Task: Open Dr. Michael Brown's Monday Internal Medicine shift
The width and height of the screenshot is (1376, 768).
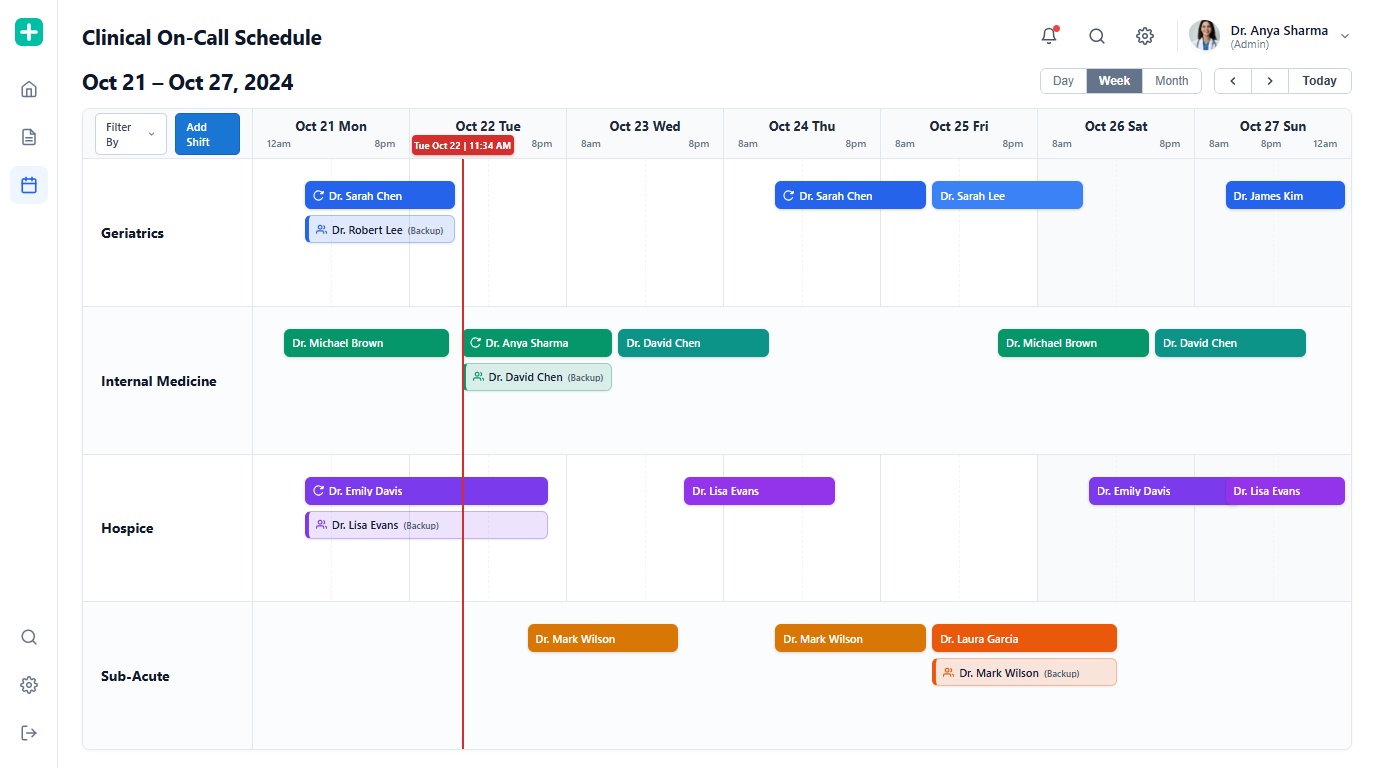Action: click(366, 343)
